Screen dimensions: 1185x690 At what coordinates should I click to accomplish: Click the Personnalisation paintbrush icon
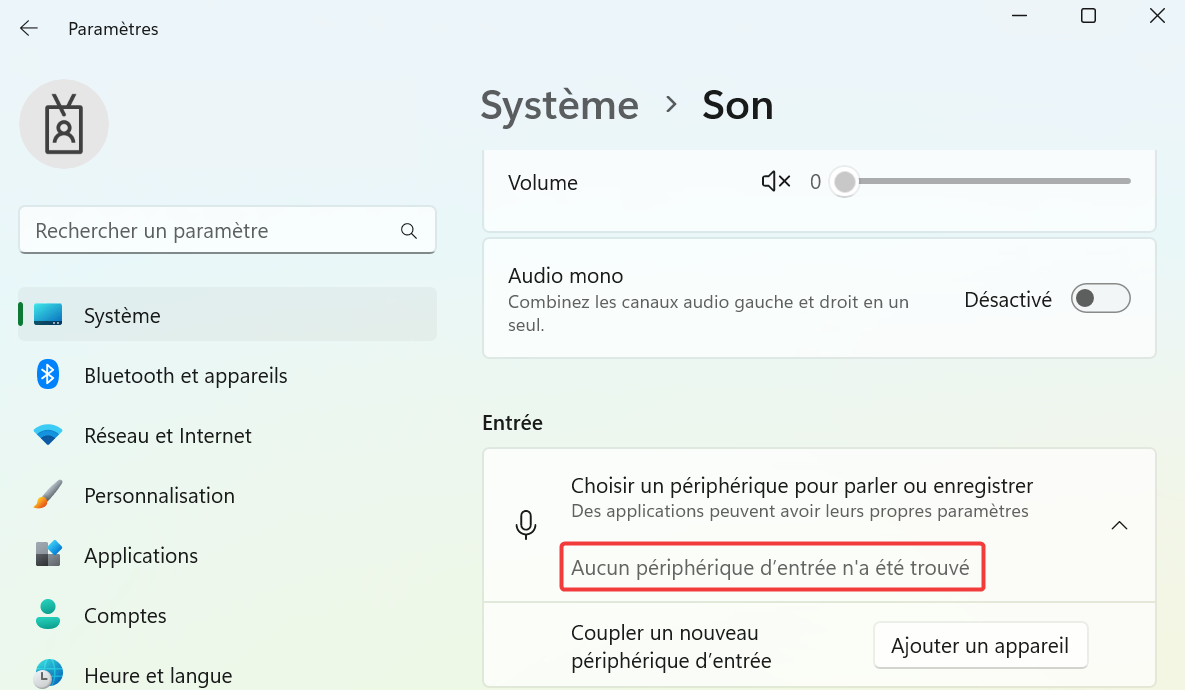tap(48, 495)
